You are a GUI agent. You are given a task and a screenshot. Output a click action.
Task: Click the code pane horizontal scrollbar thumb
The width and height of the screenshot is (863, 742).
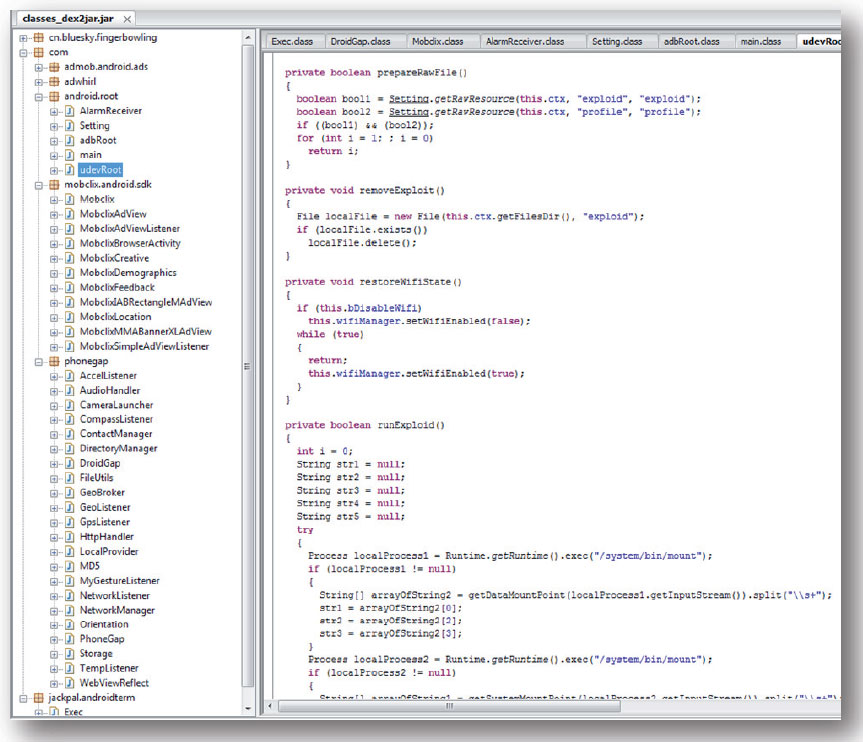pyautogui.click(x=450, y=706)
